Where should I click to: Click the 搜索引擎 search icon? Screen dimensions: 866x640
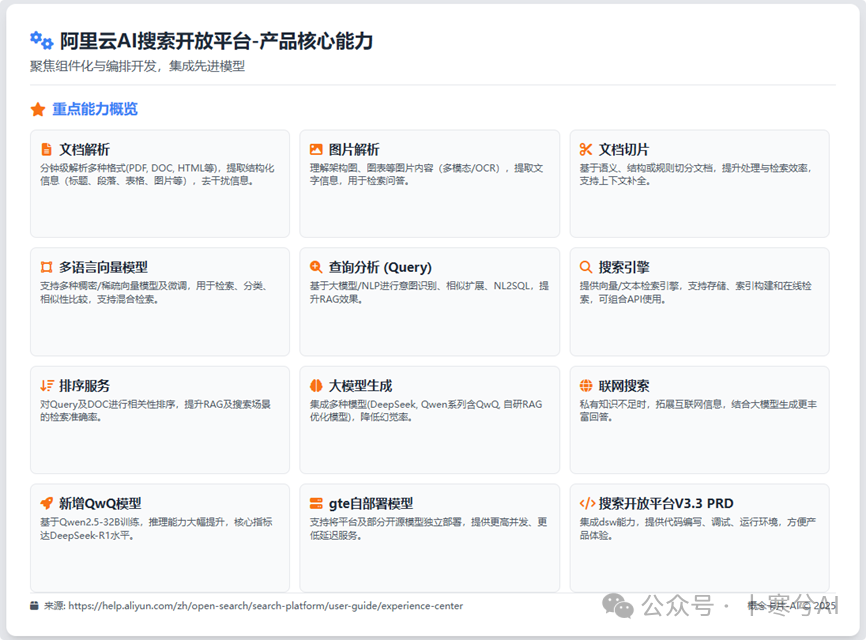click(586, 267)
